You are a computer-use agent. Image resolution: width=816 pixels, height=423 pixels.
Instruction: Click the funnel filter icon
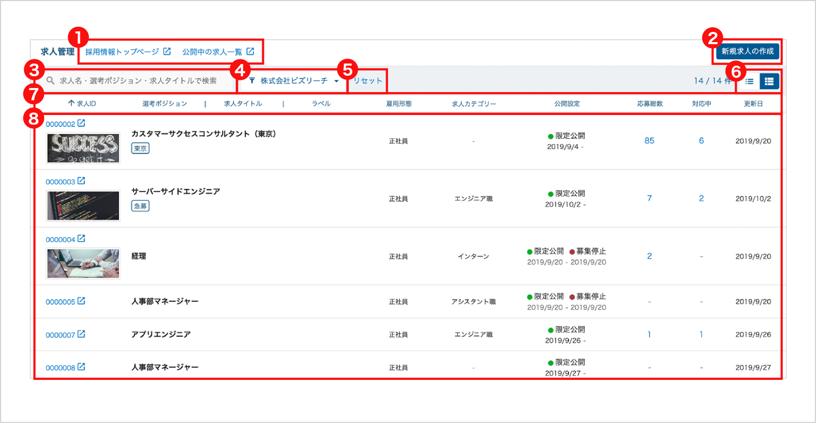(x=252, y=81)
